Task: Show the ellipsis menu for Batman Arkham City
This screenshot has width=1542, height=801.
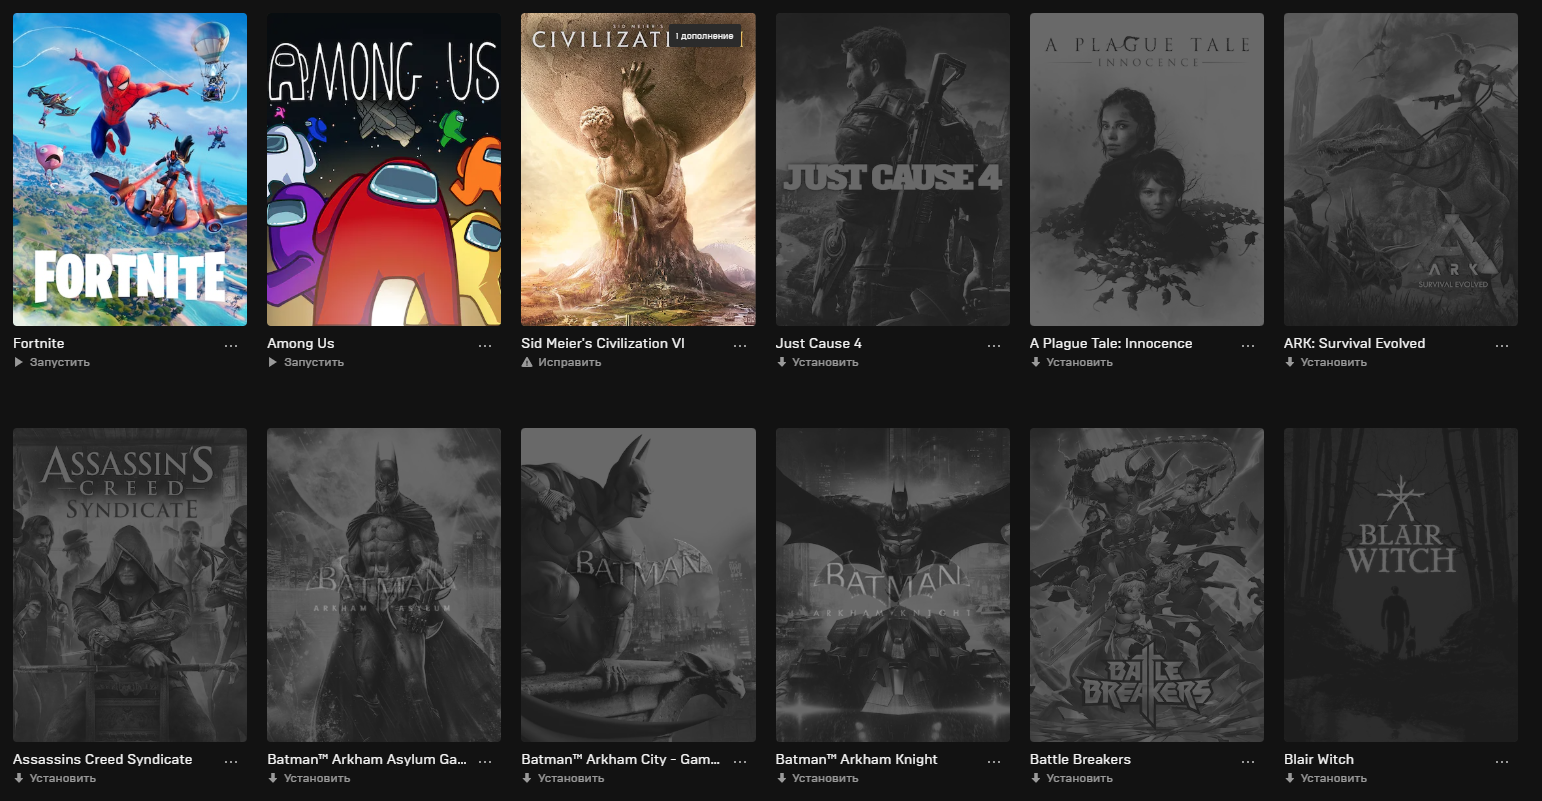Action: coord(740,761)
